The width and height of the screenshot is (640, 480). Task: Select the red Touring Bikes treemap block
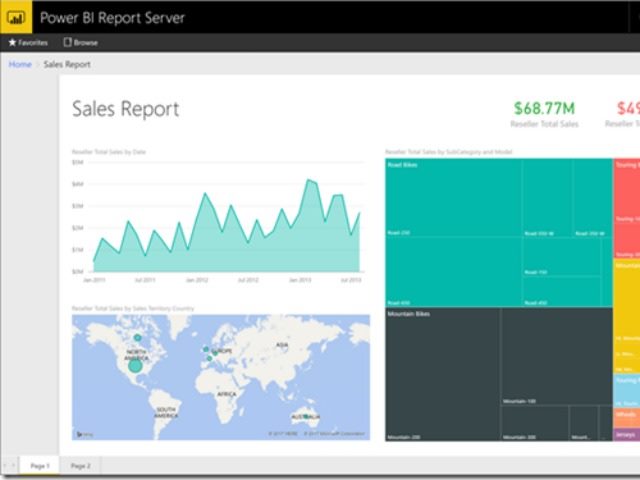[627, 208]
